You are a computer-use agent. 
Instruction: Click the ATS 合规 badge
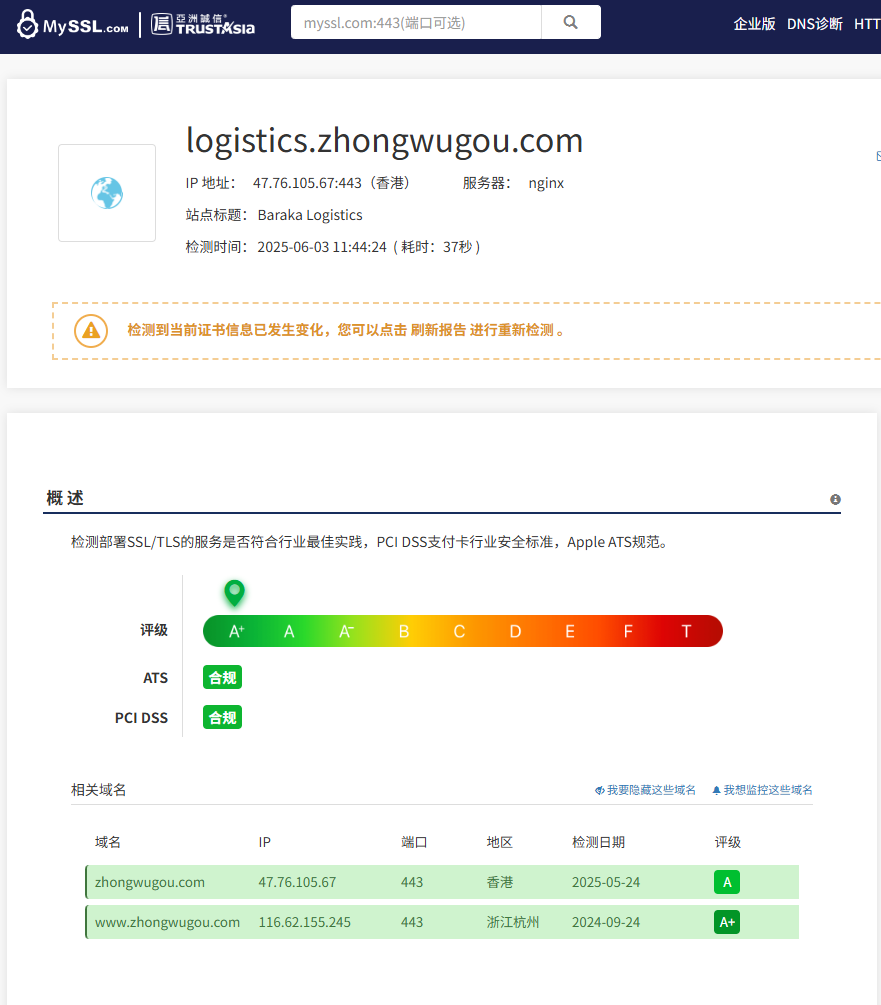tap(222, 677)
